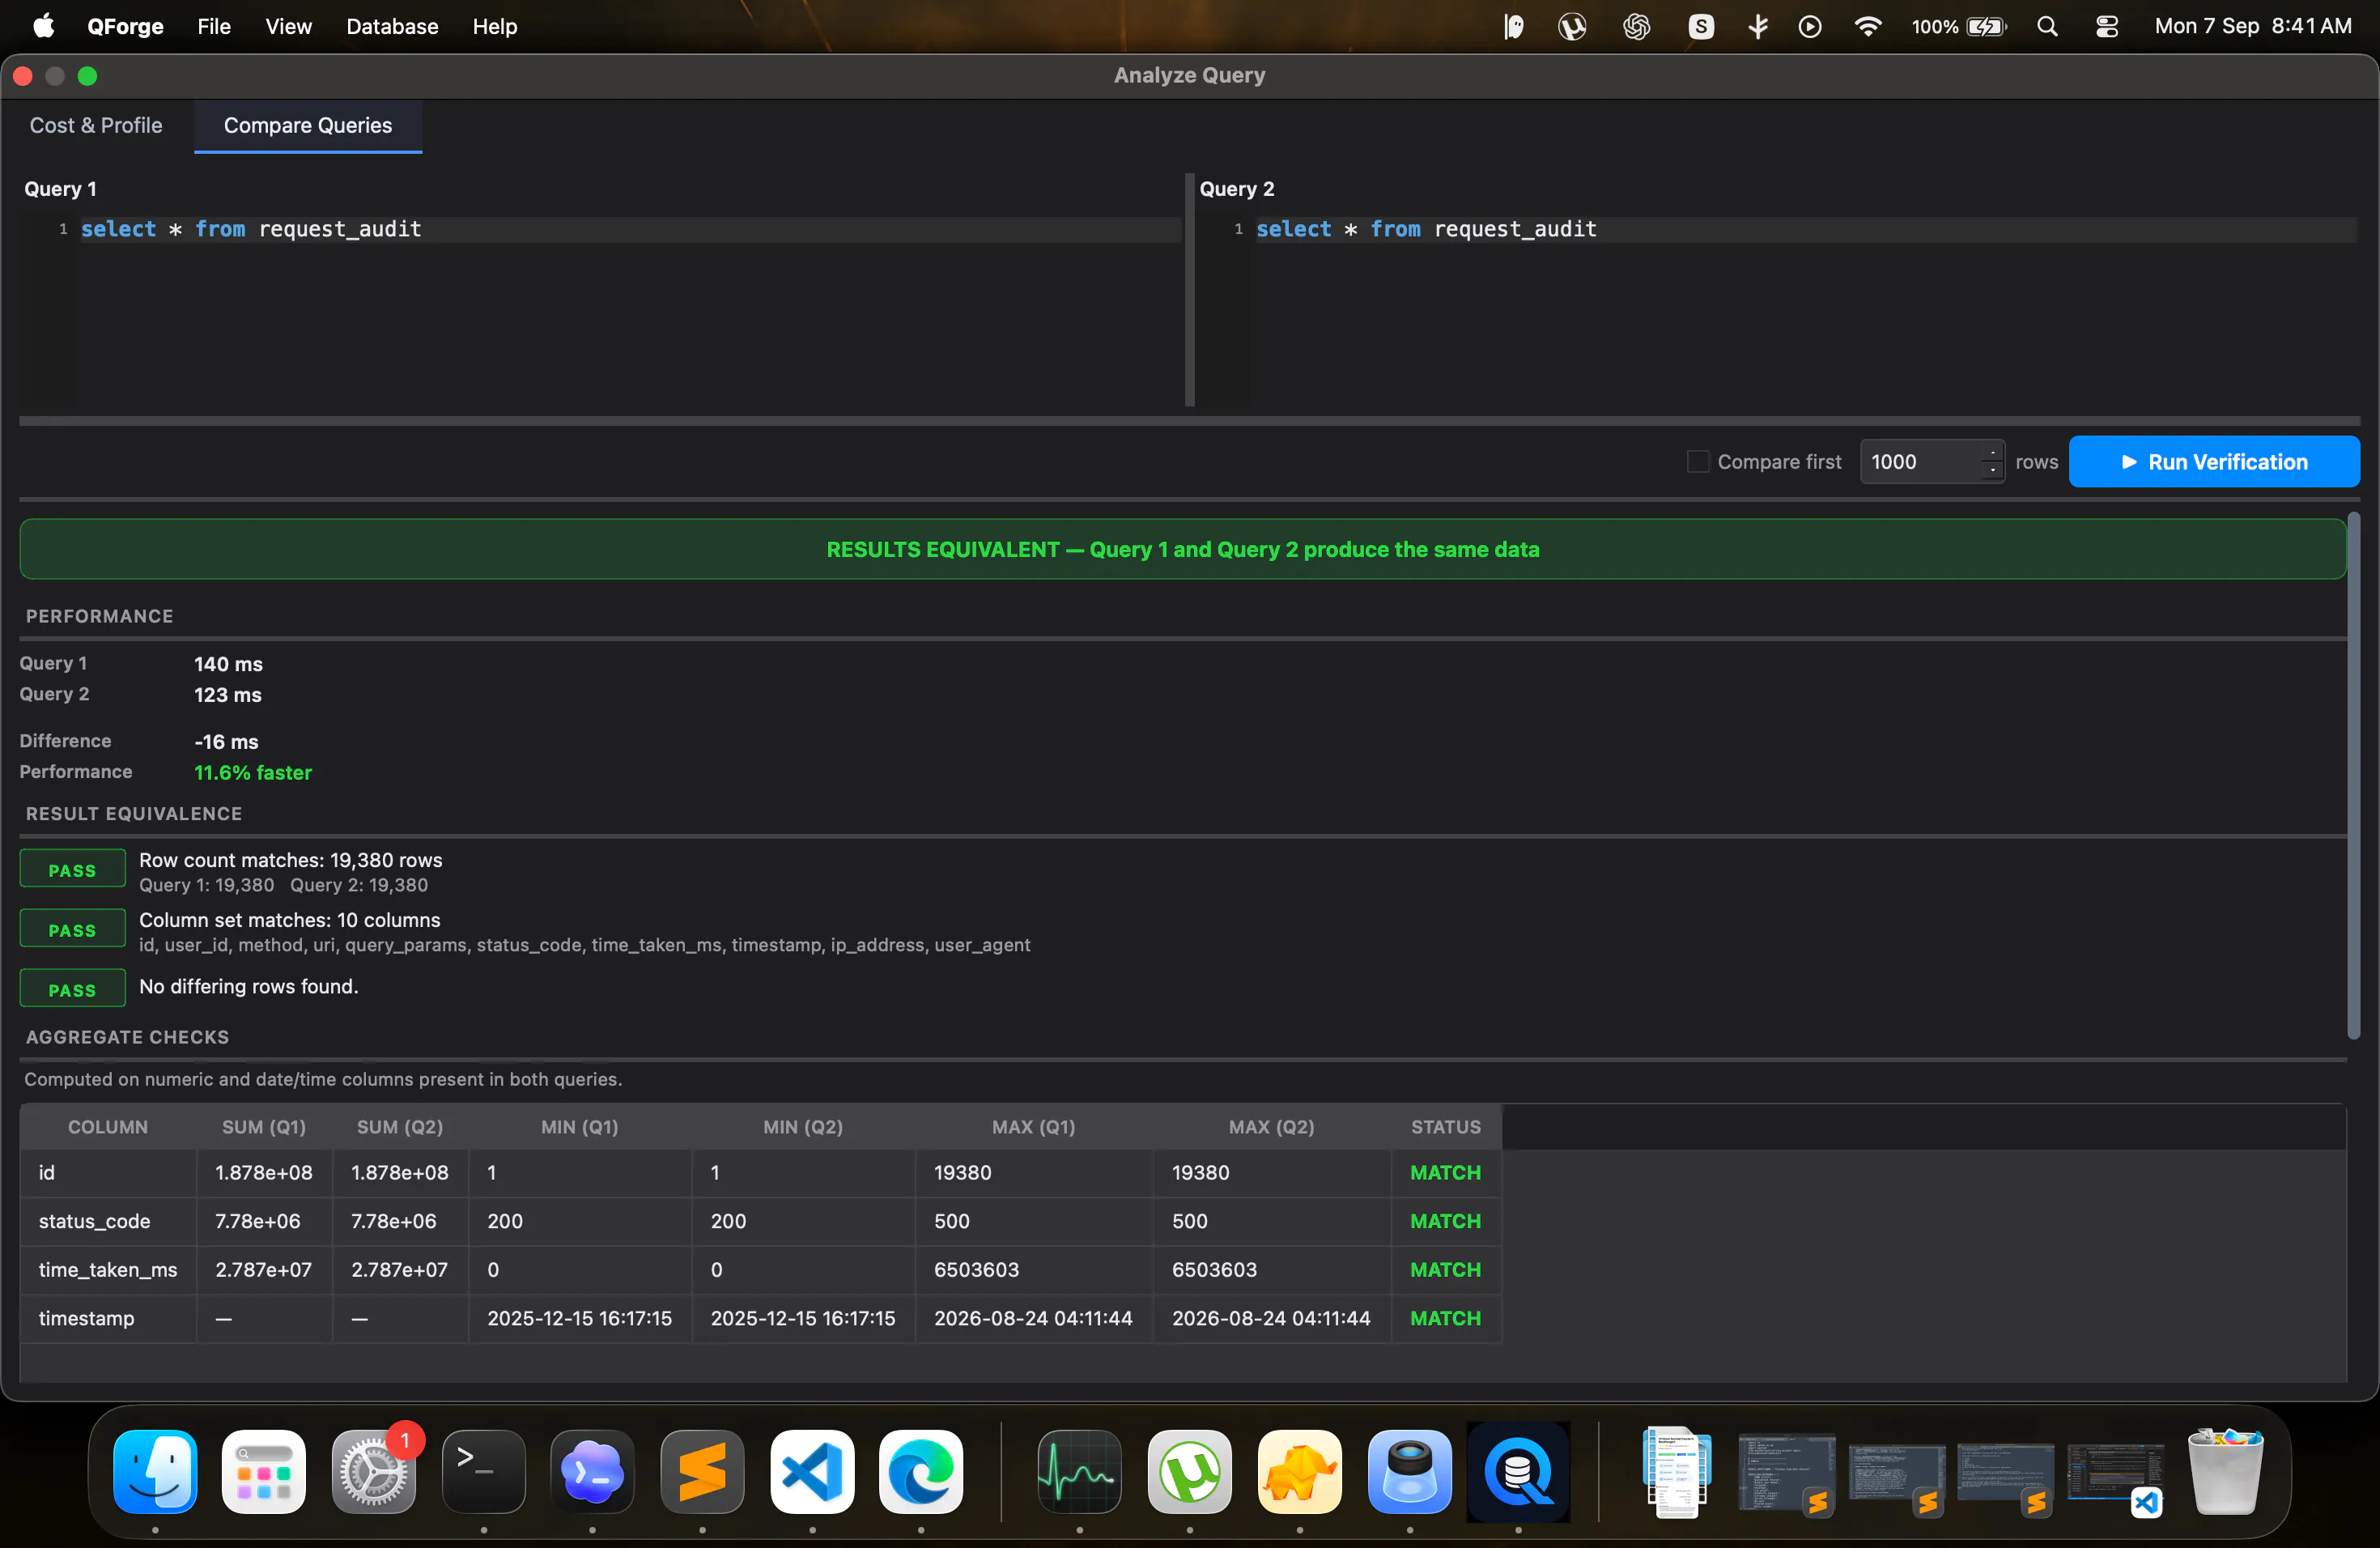Open Control Center in the menu bar
Image resolution: width=2380 pixels, height=1548 pixels.
pyautogui.click(x=2107, y=27)
